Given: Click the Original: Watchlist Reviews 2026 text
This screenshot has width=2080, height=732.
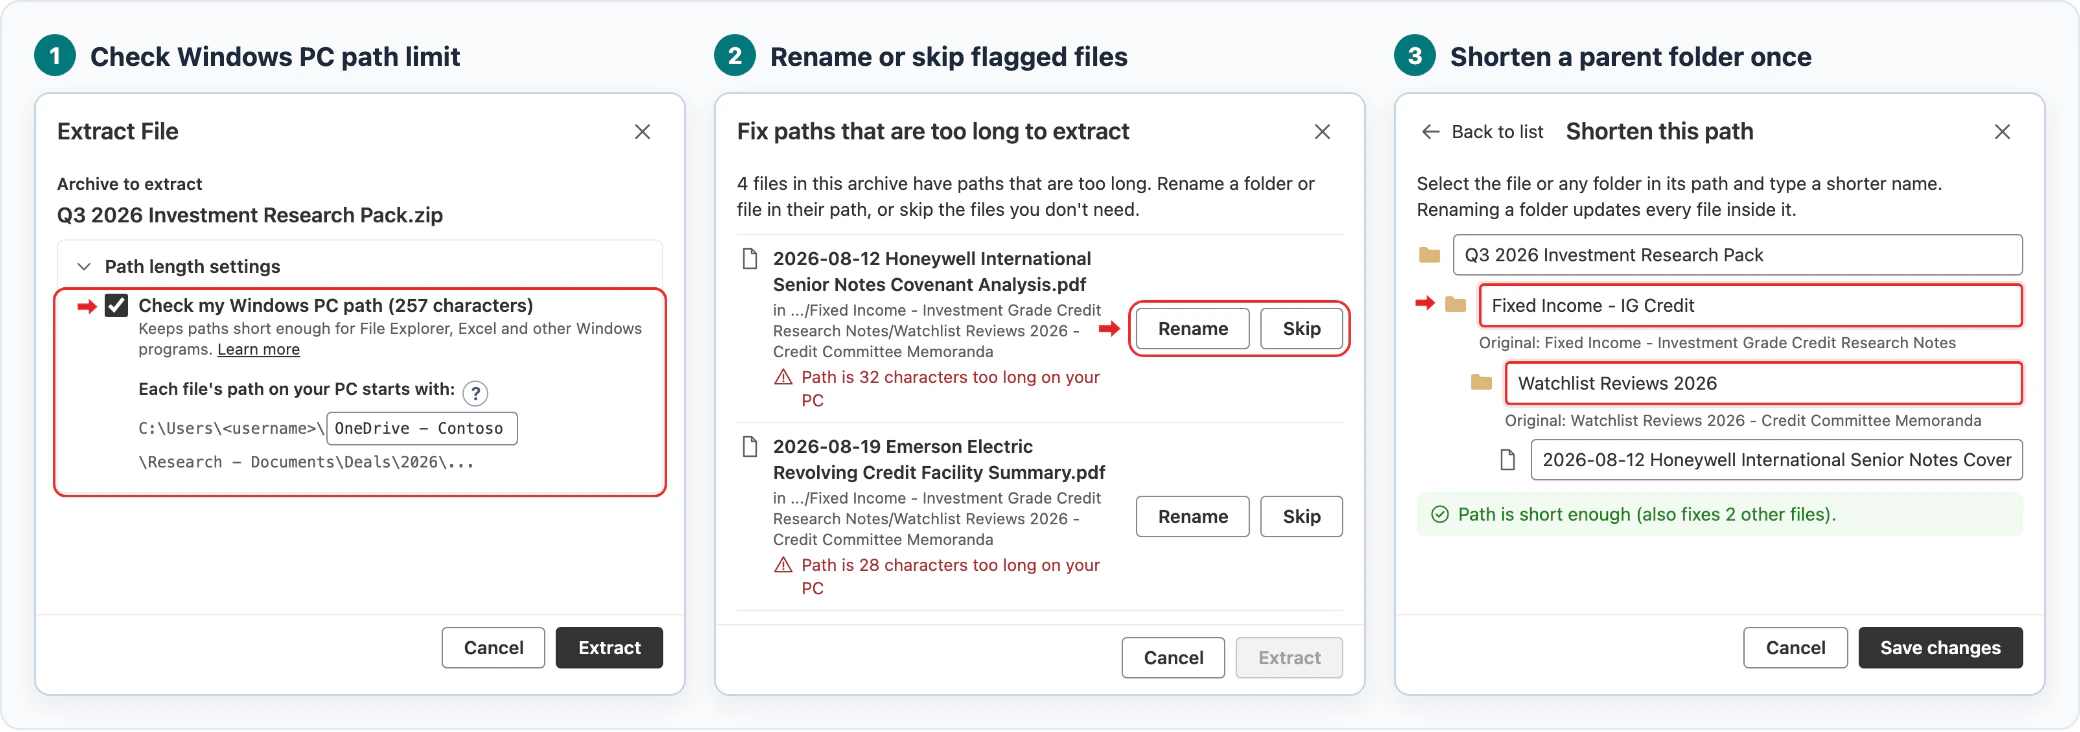Looking at the screenshot, I should tap(1743, 421).
